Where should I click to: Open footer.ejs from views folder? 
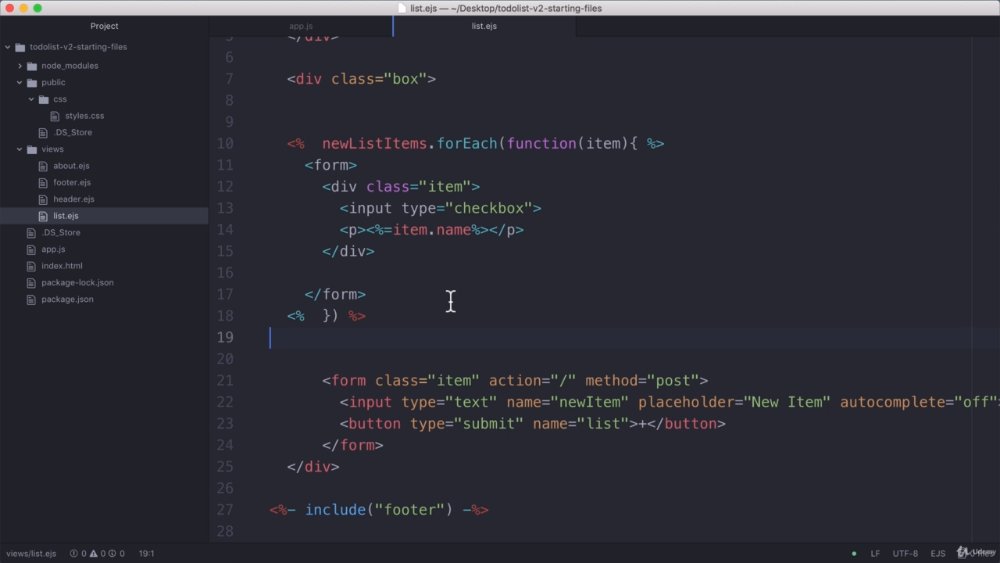71,182
